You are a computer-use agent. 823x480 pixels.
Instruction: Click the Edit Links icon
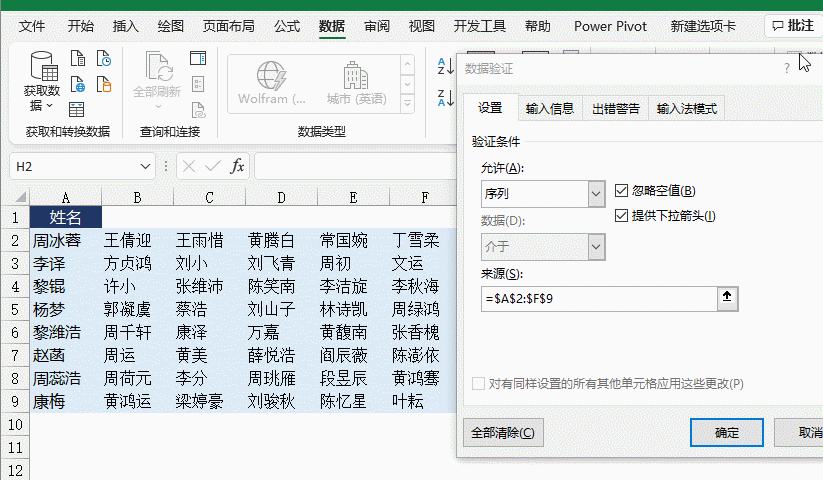(x=198, y=110)
